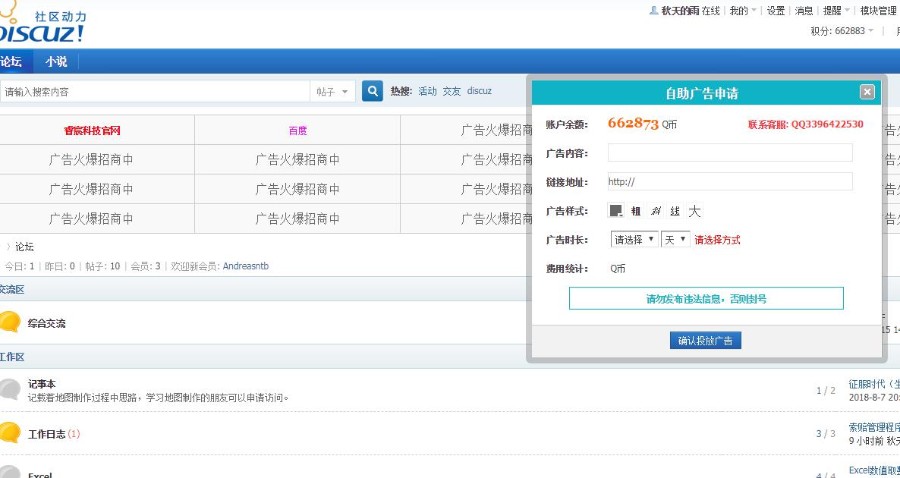Toggle italic (斜) ad style icon
This screenshot has width=900, height=478.
[x=655, y=211]
